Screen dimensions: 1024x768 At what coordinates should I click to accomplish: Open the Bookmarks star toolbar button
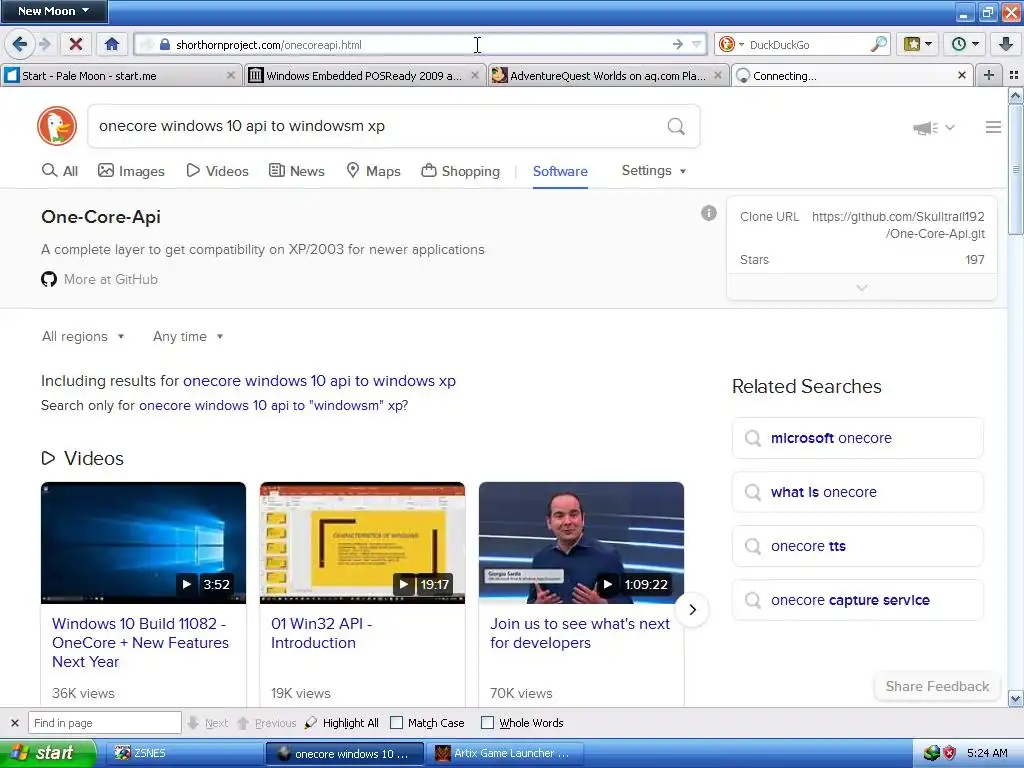click(x=918, y=44)
